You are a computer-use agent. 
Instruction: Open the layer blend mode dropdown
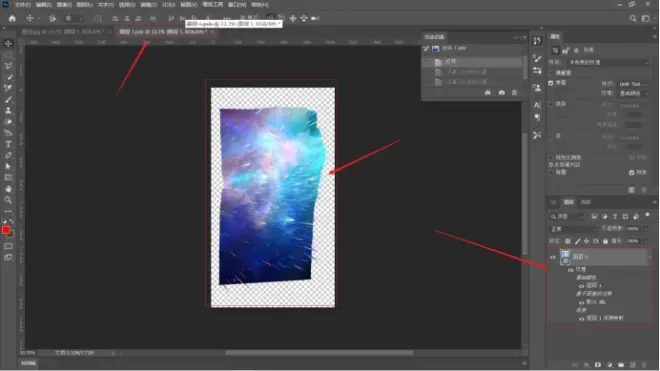[573, 229]
